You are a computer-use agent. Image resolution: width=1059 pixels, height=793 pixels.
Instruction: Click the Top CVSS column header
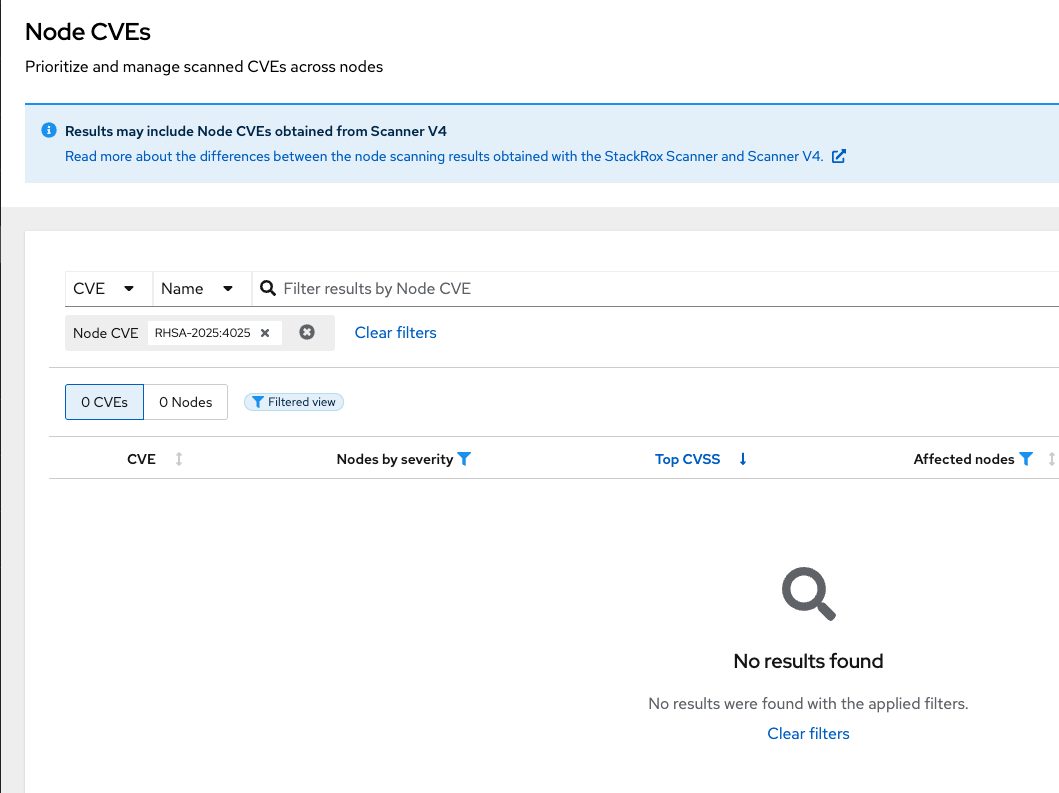click(688, 459)
